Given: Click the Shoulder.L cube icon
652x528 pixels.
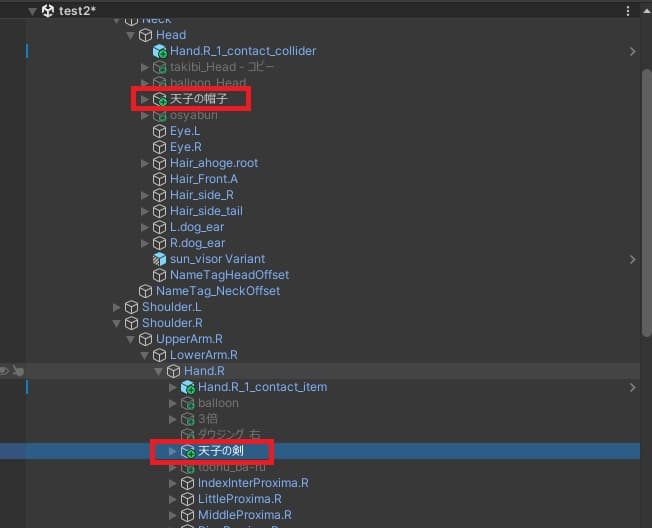Looking at the screenshot, I should pyautogui.click(x=131, y=307).
